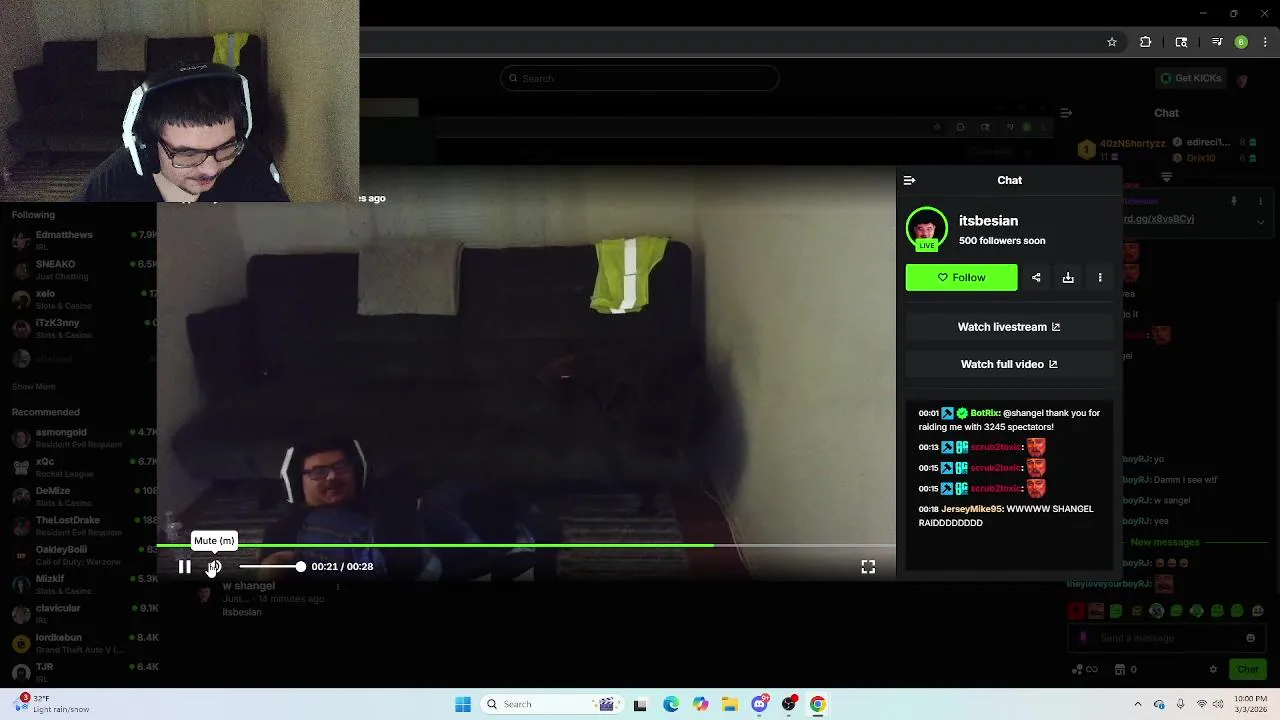Open TheLostDrake recommended channel
Viewport: 1280px width, 720px height.
tap(84, 526)
